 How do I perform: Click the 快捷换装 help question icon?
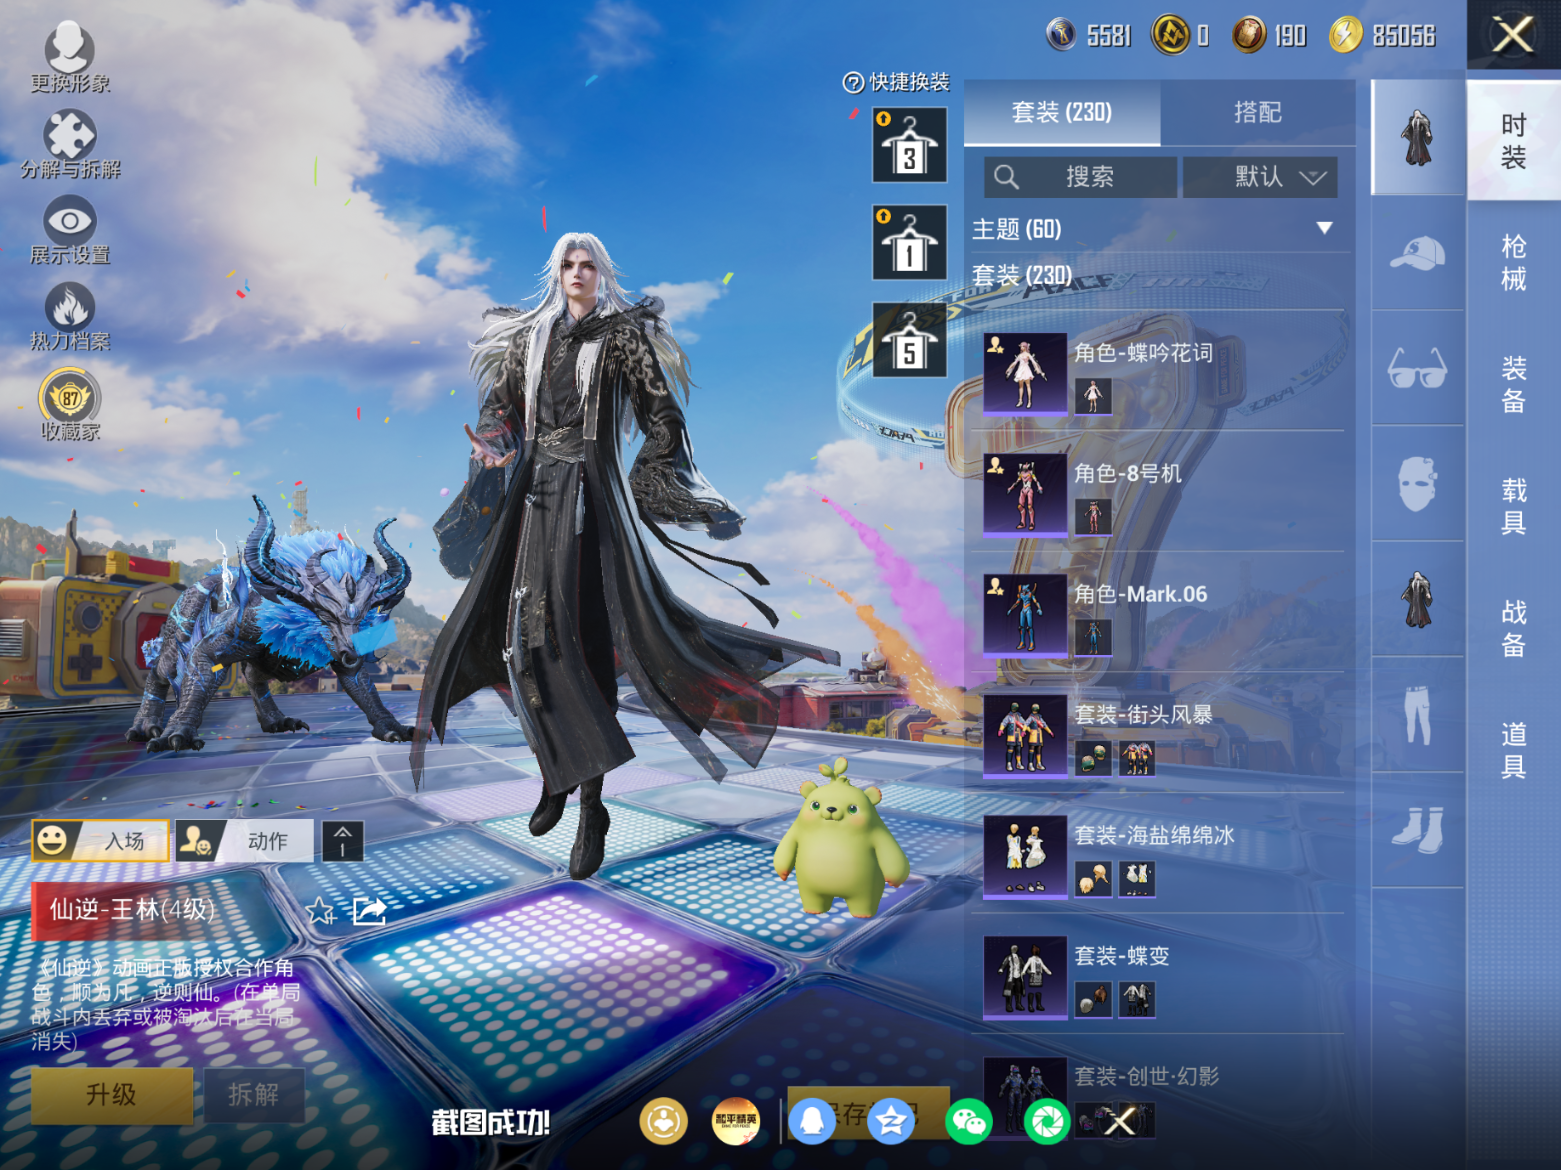click(x=853, y=83)
